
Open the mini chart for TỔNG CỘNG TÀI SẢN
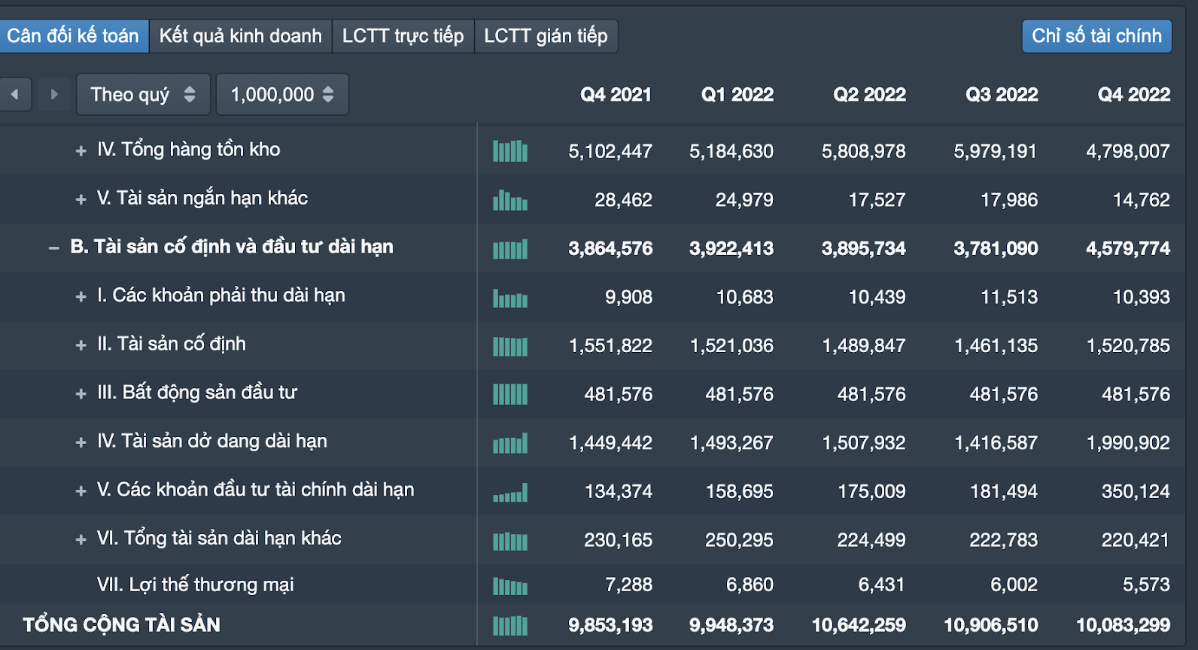[x=510, y=626]
